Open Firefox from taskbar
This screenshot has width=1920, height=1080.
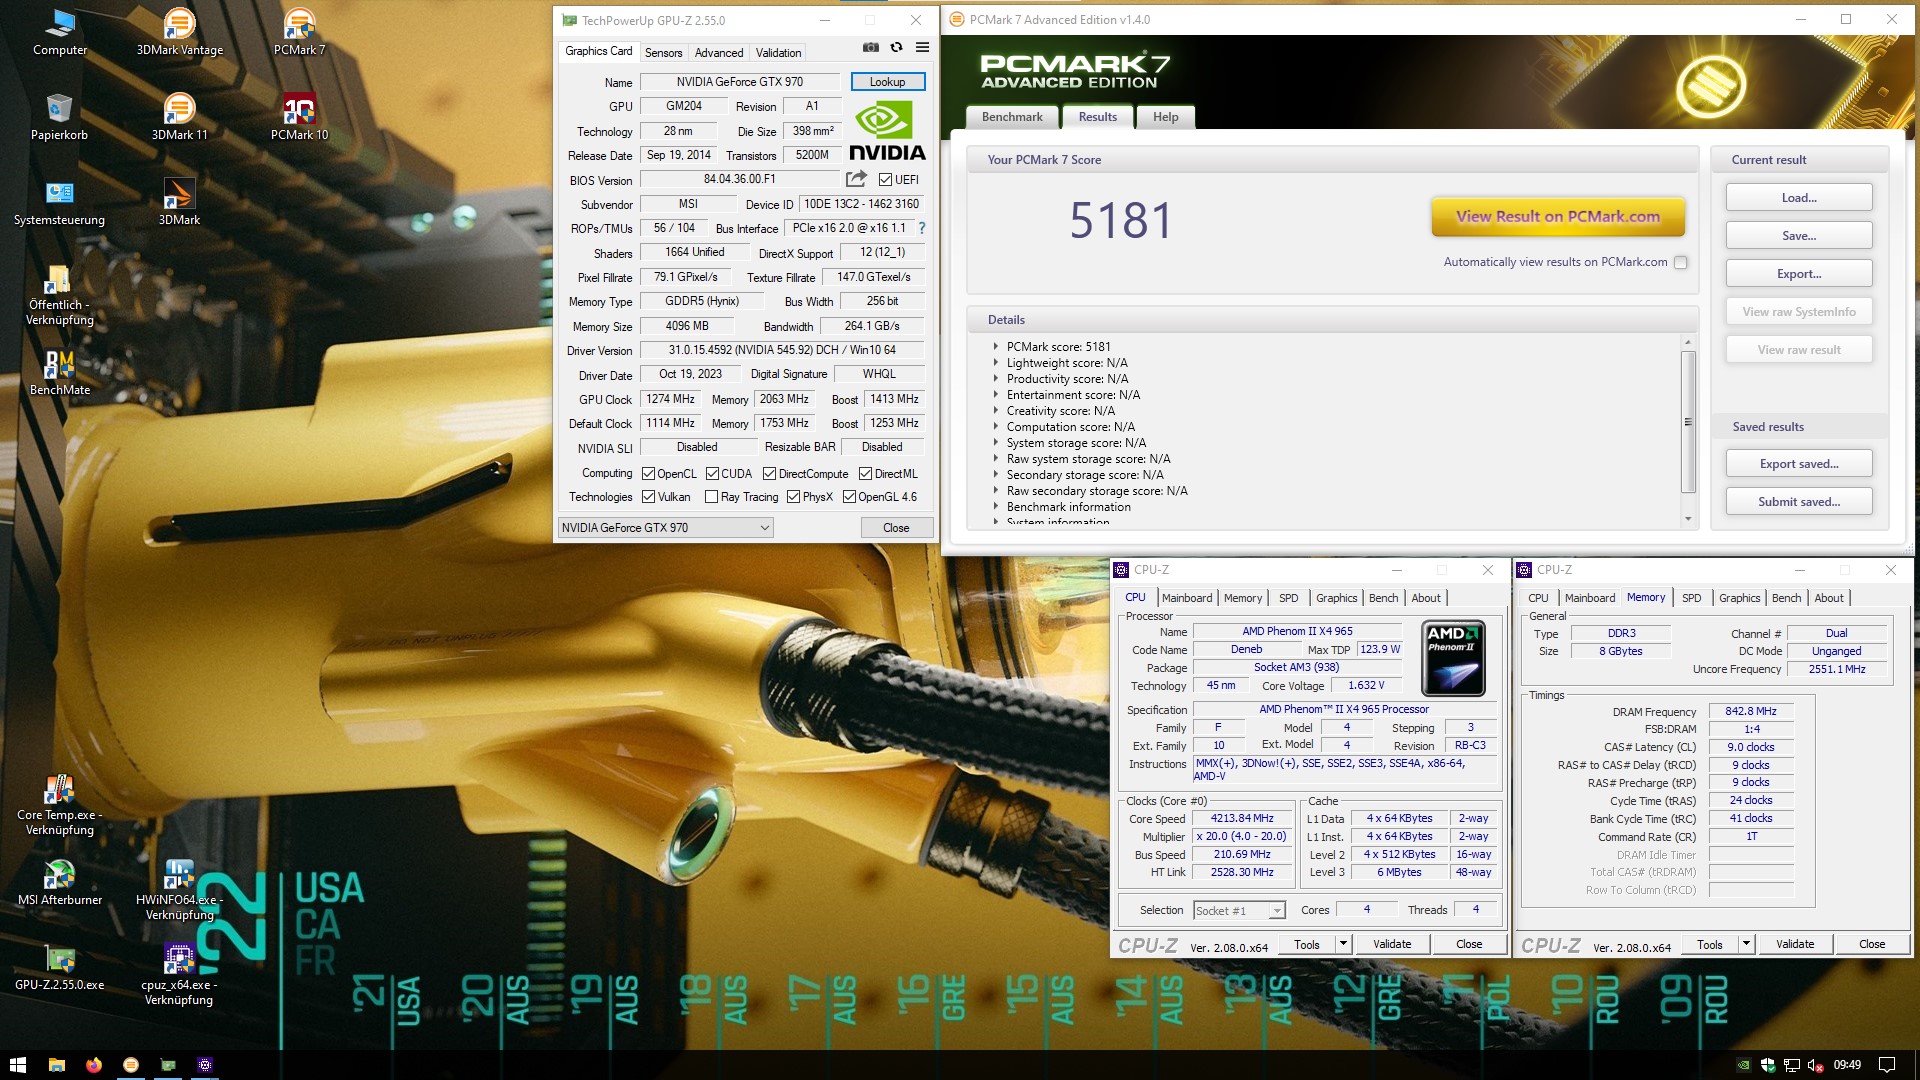[93, 1065]
